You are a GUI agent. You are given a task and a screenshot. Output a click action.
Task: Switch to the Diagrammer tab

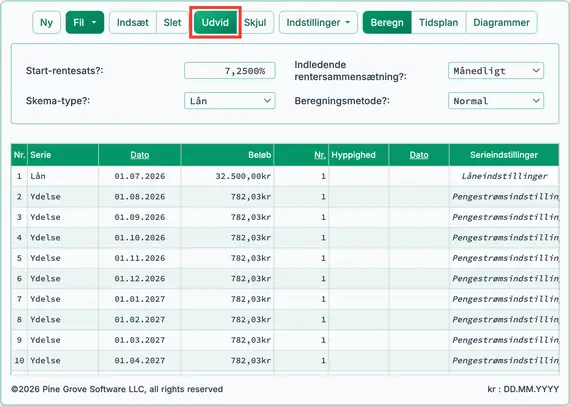tap(501, 23)
